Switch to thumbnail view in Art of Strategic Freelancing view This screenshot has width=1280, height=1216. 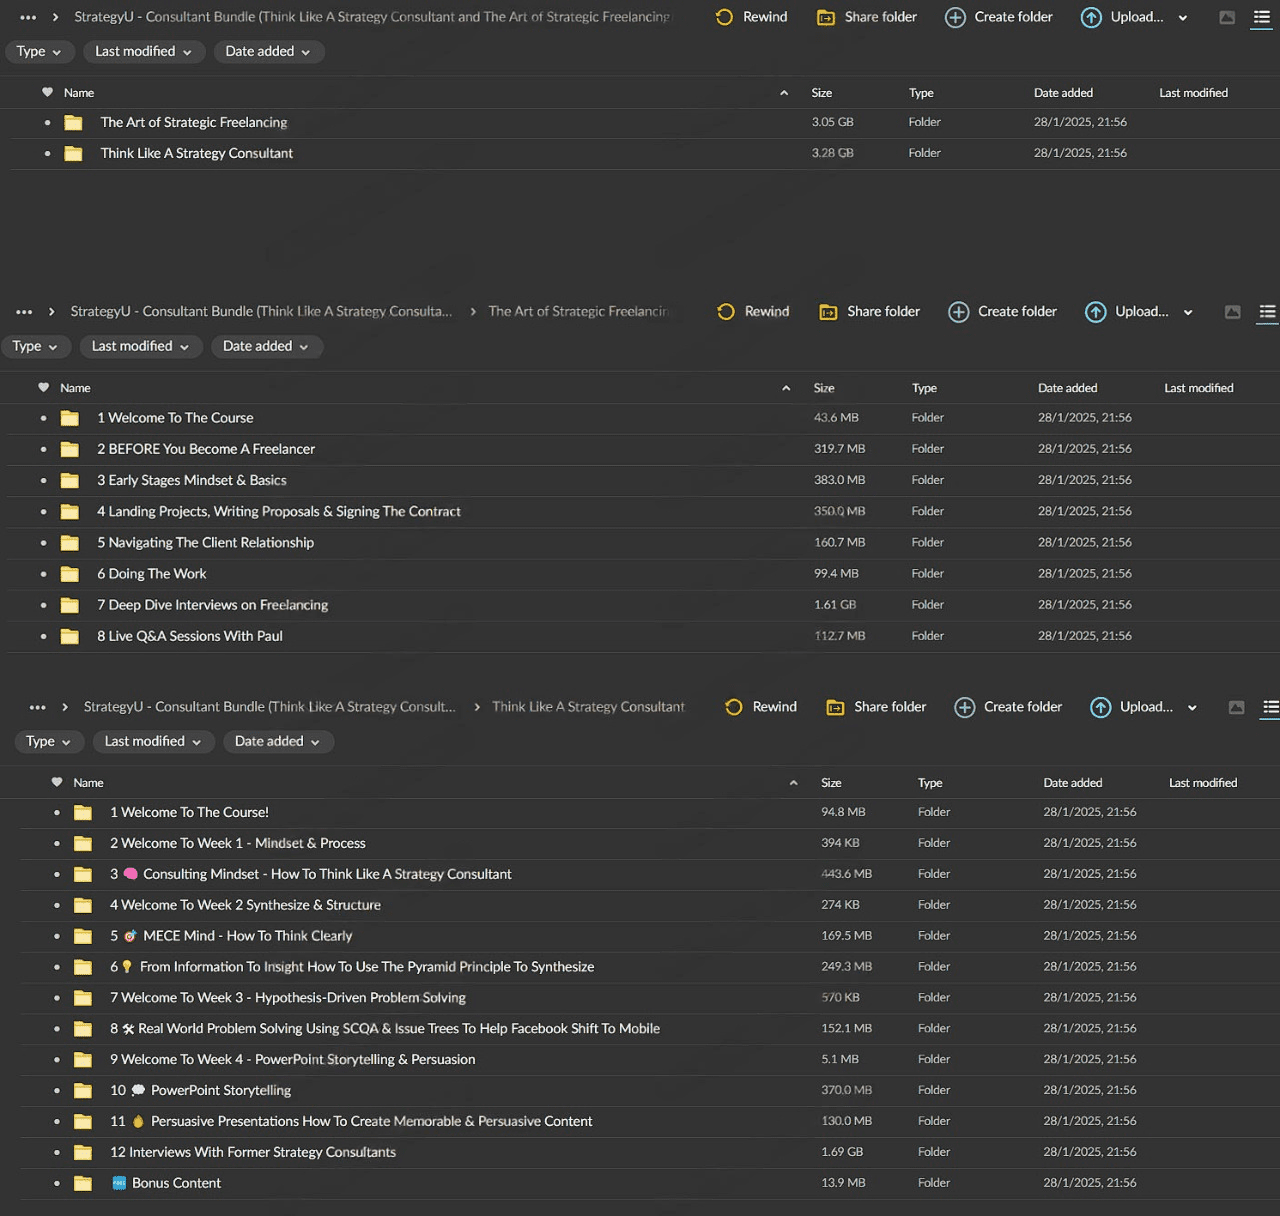(x=1233, y=312)
